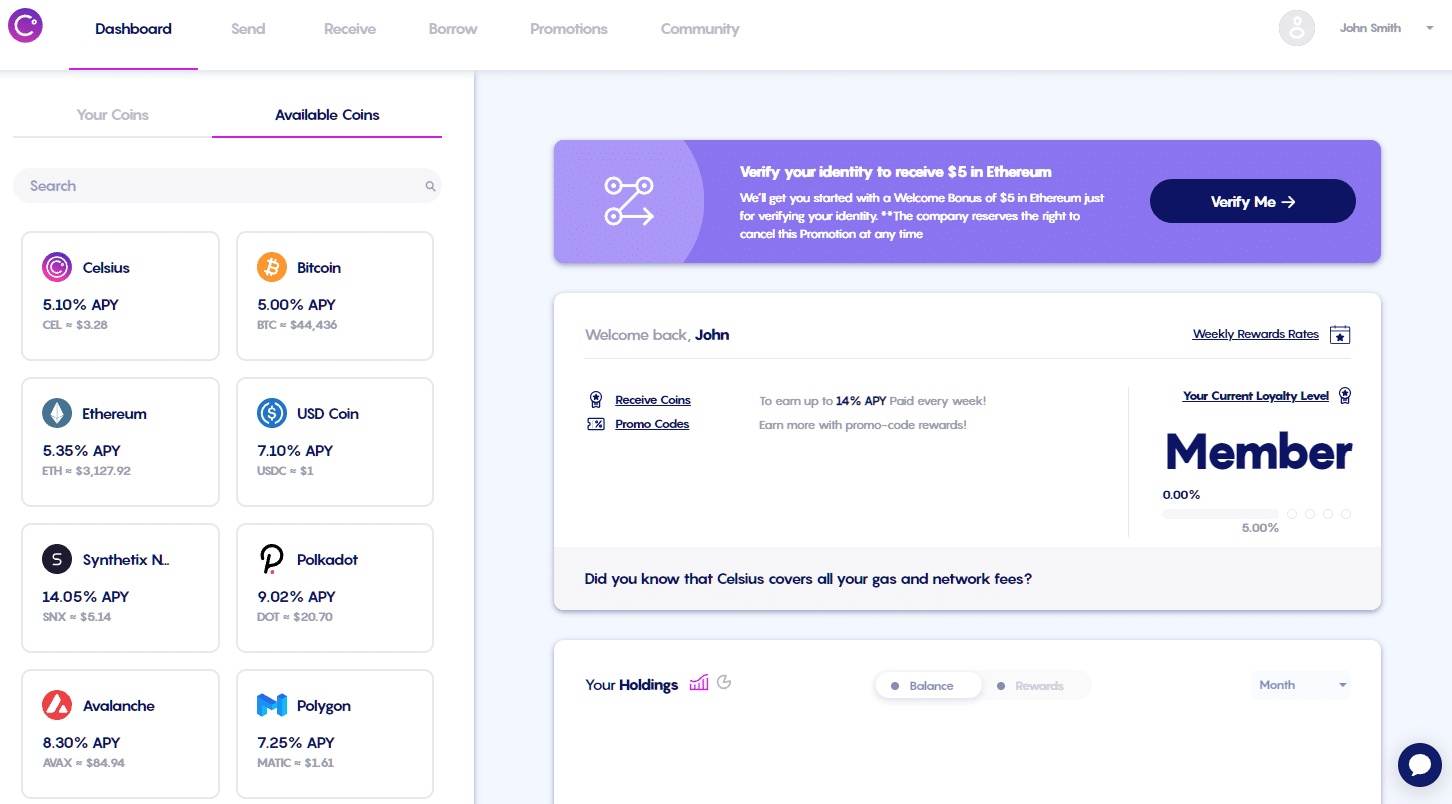
Task: Click the 5.35% APY Ethereum rate
Action: [x=82, y=451]
